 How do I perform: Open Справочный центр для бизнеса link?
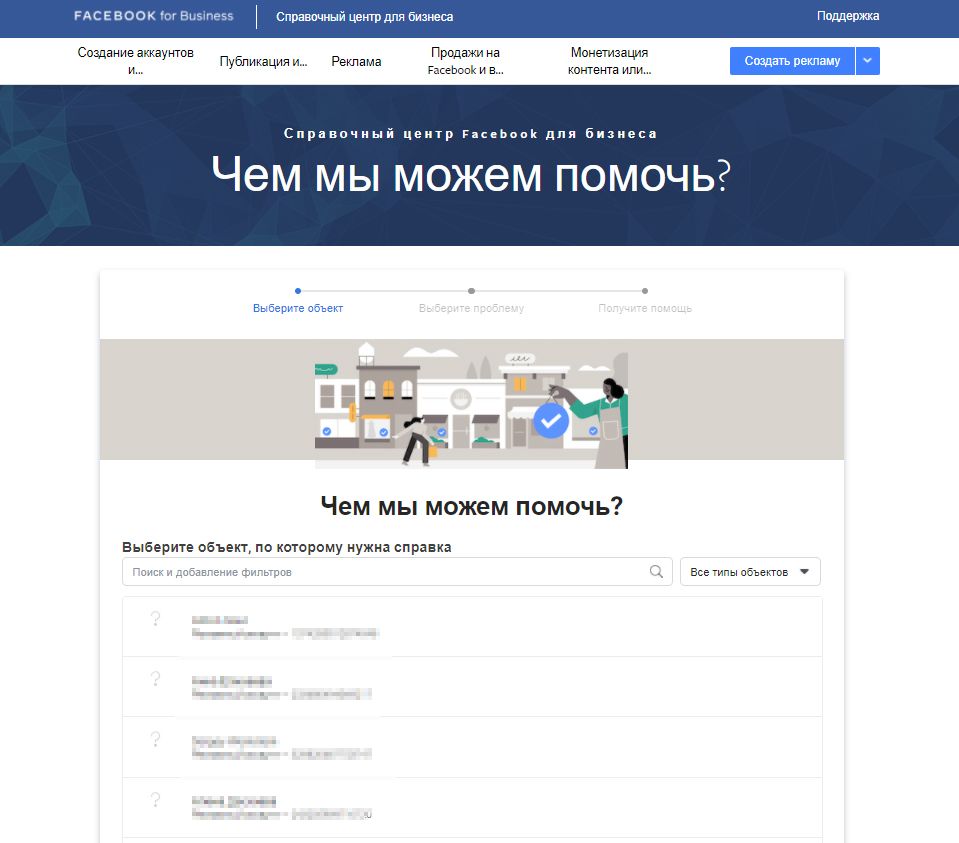coord(365,17)
